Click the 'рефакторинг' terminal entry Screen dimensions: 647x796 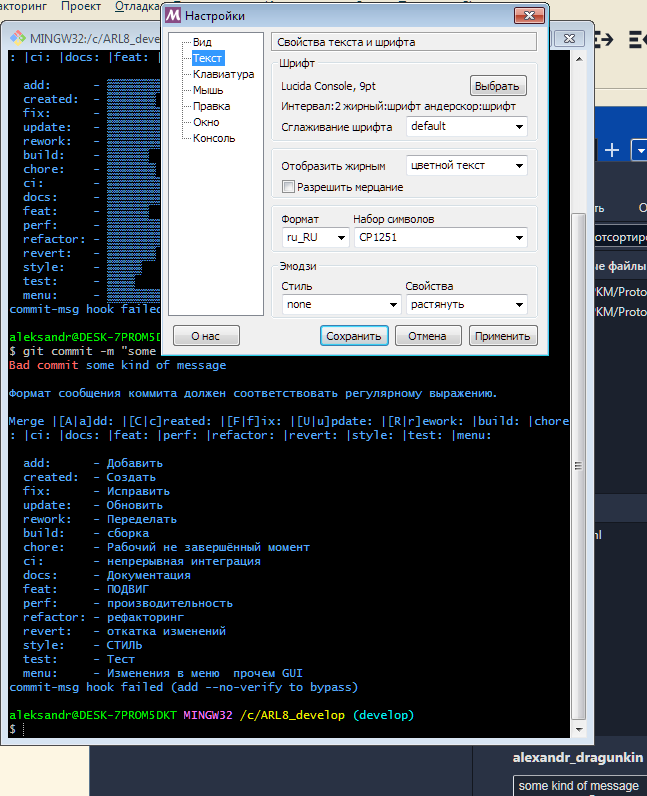click(x=145, y=617)
